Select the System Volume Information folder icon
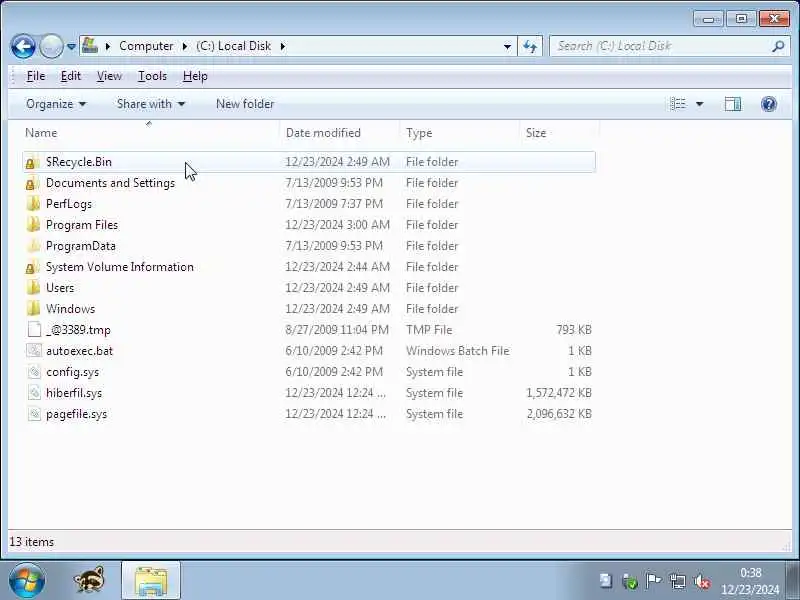 [33, 267]
